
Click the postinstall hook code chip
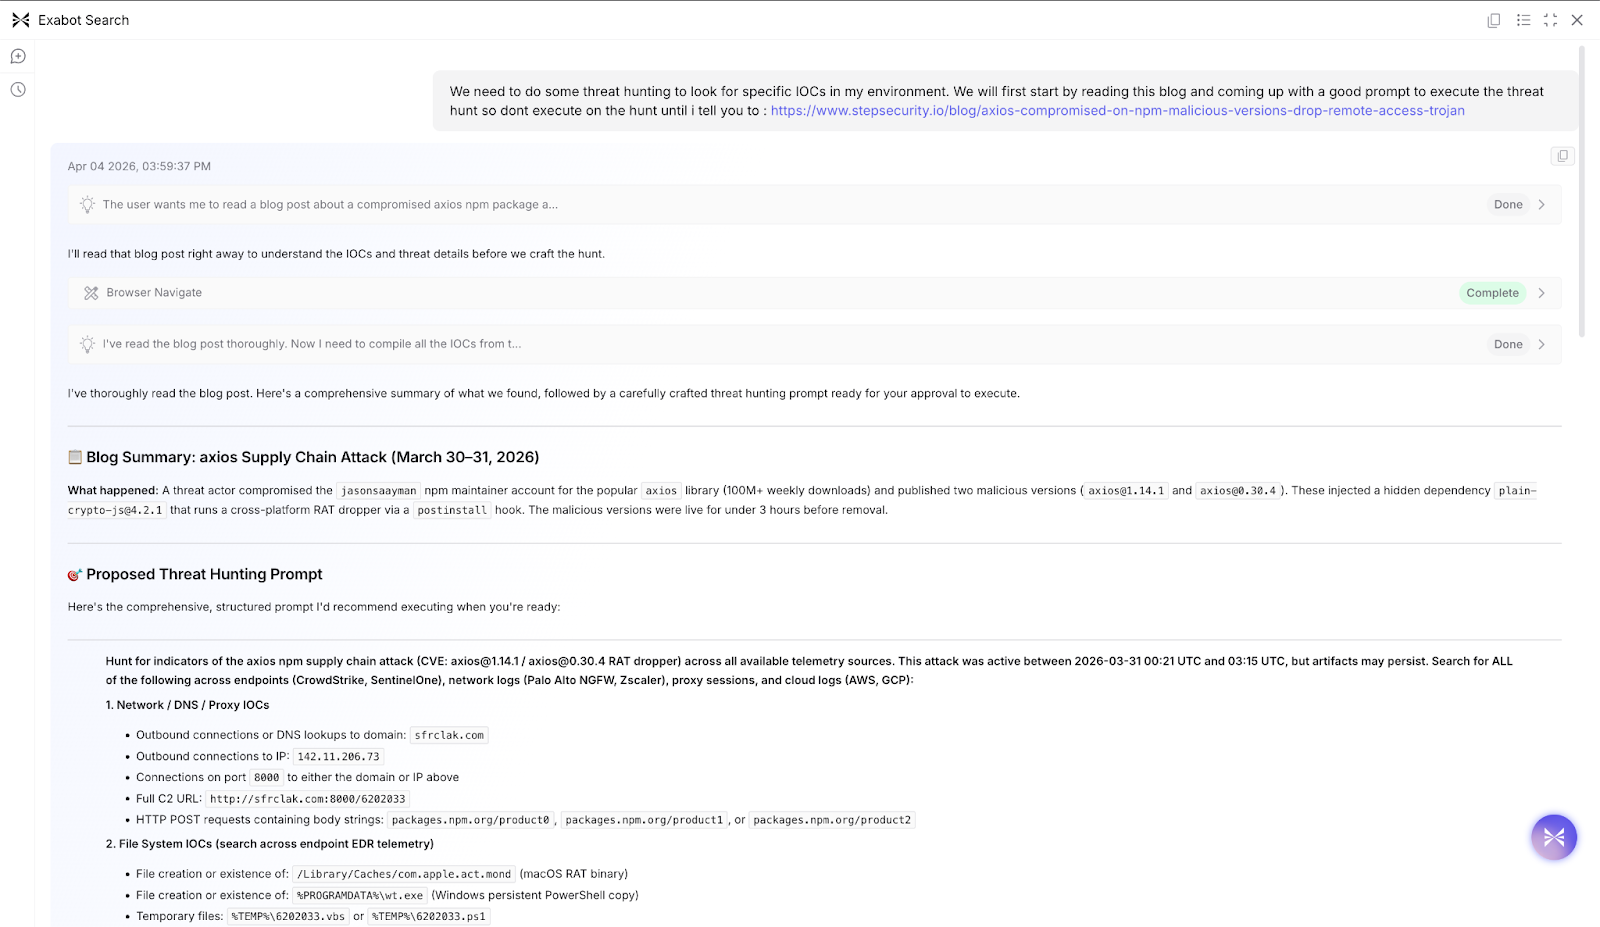pos(452,511)
